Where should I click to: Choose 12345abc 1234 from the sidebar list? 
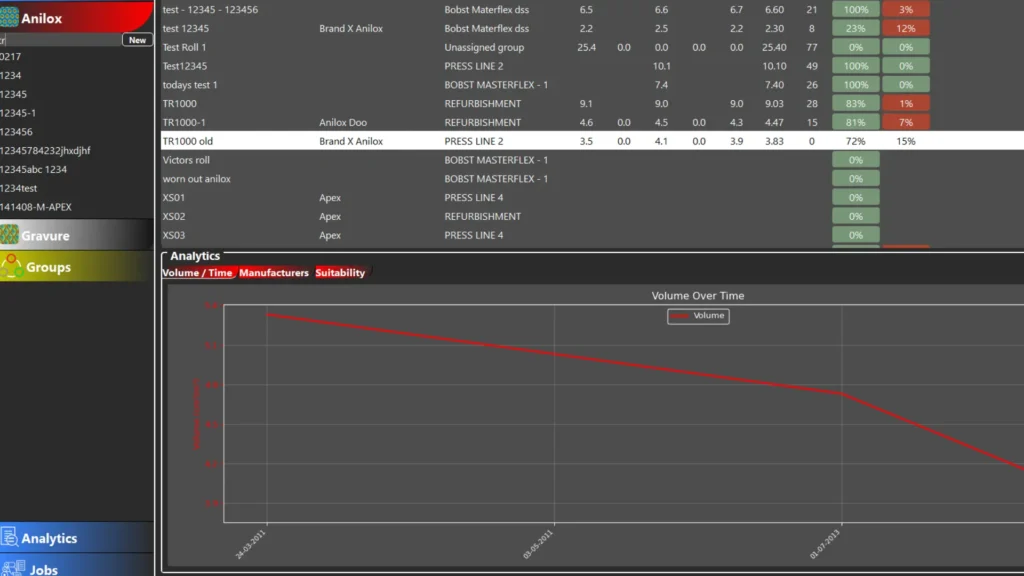pos(34,169)
